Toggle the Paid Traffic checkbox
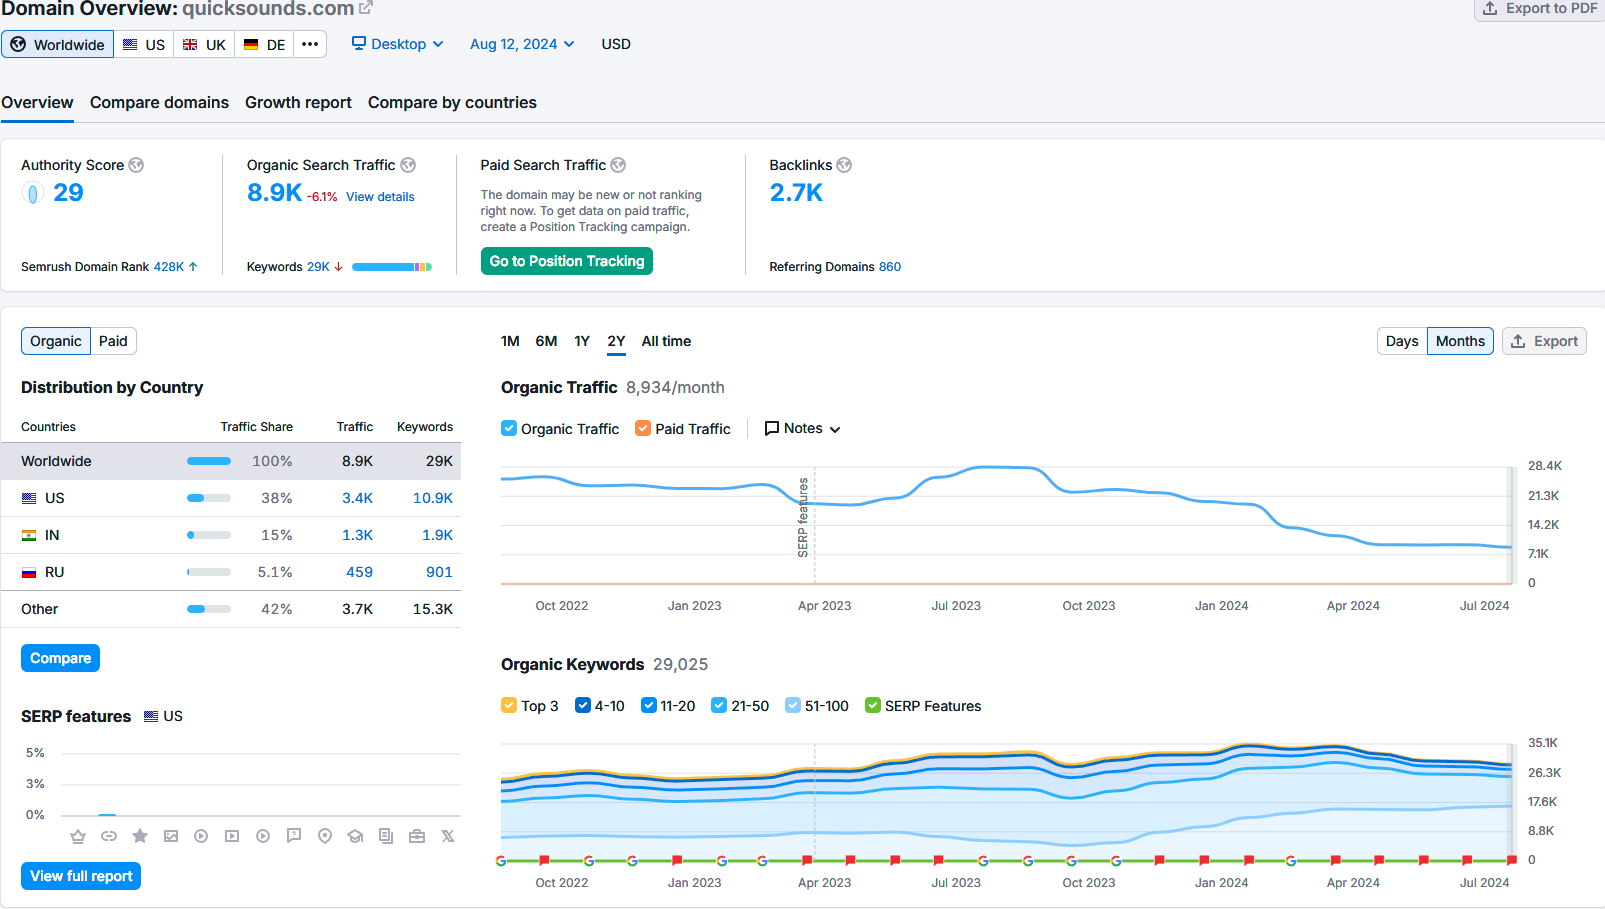 tap(643, 429)
